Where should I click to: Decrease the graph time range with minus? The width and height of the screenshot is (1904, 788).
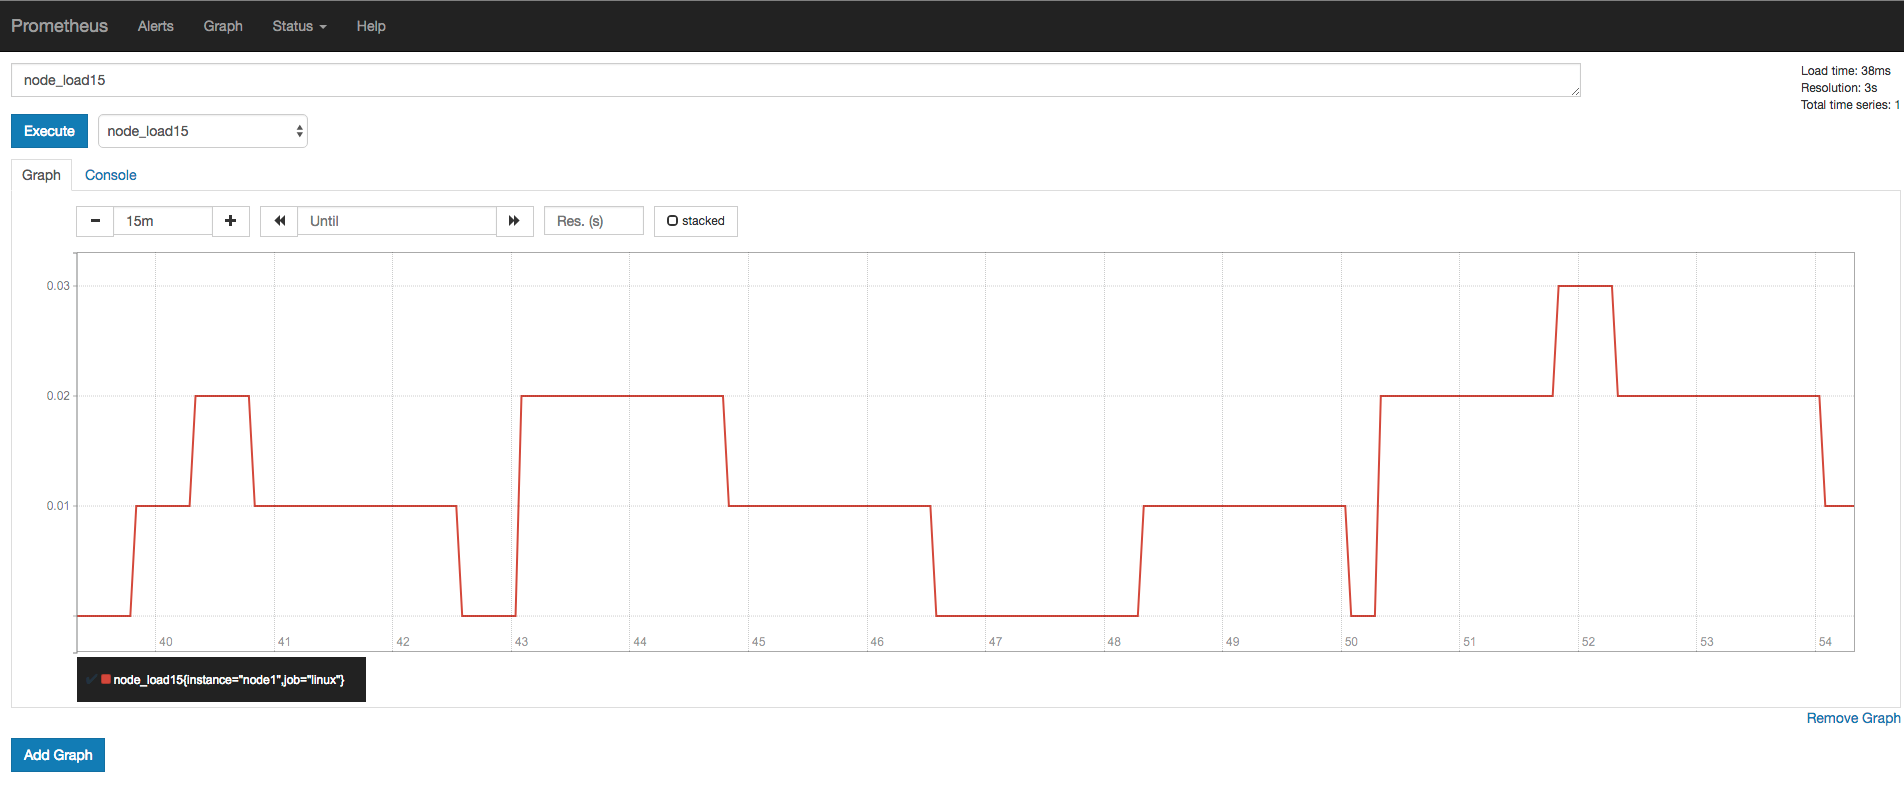95,221
